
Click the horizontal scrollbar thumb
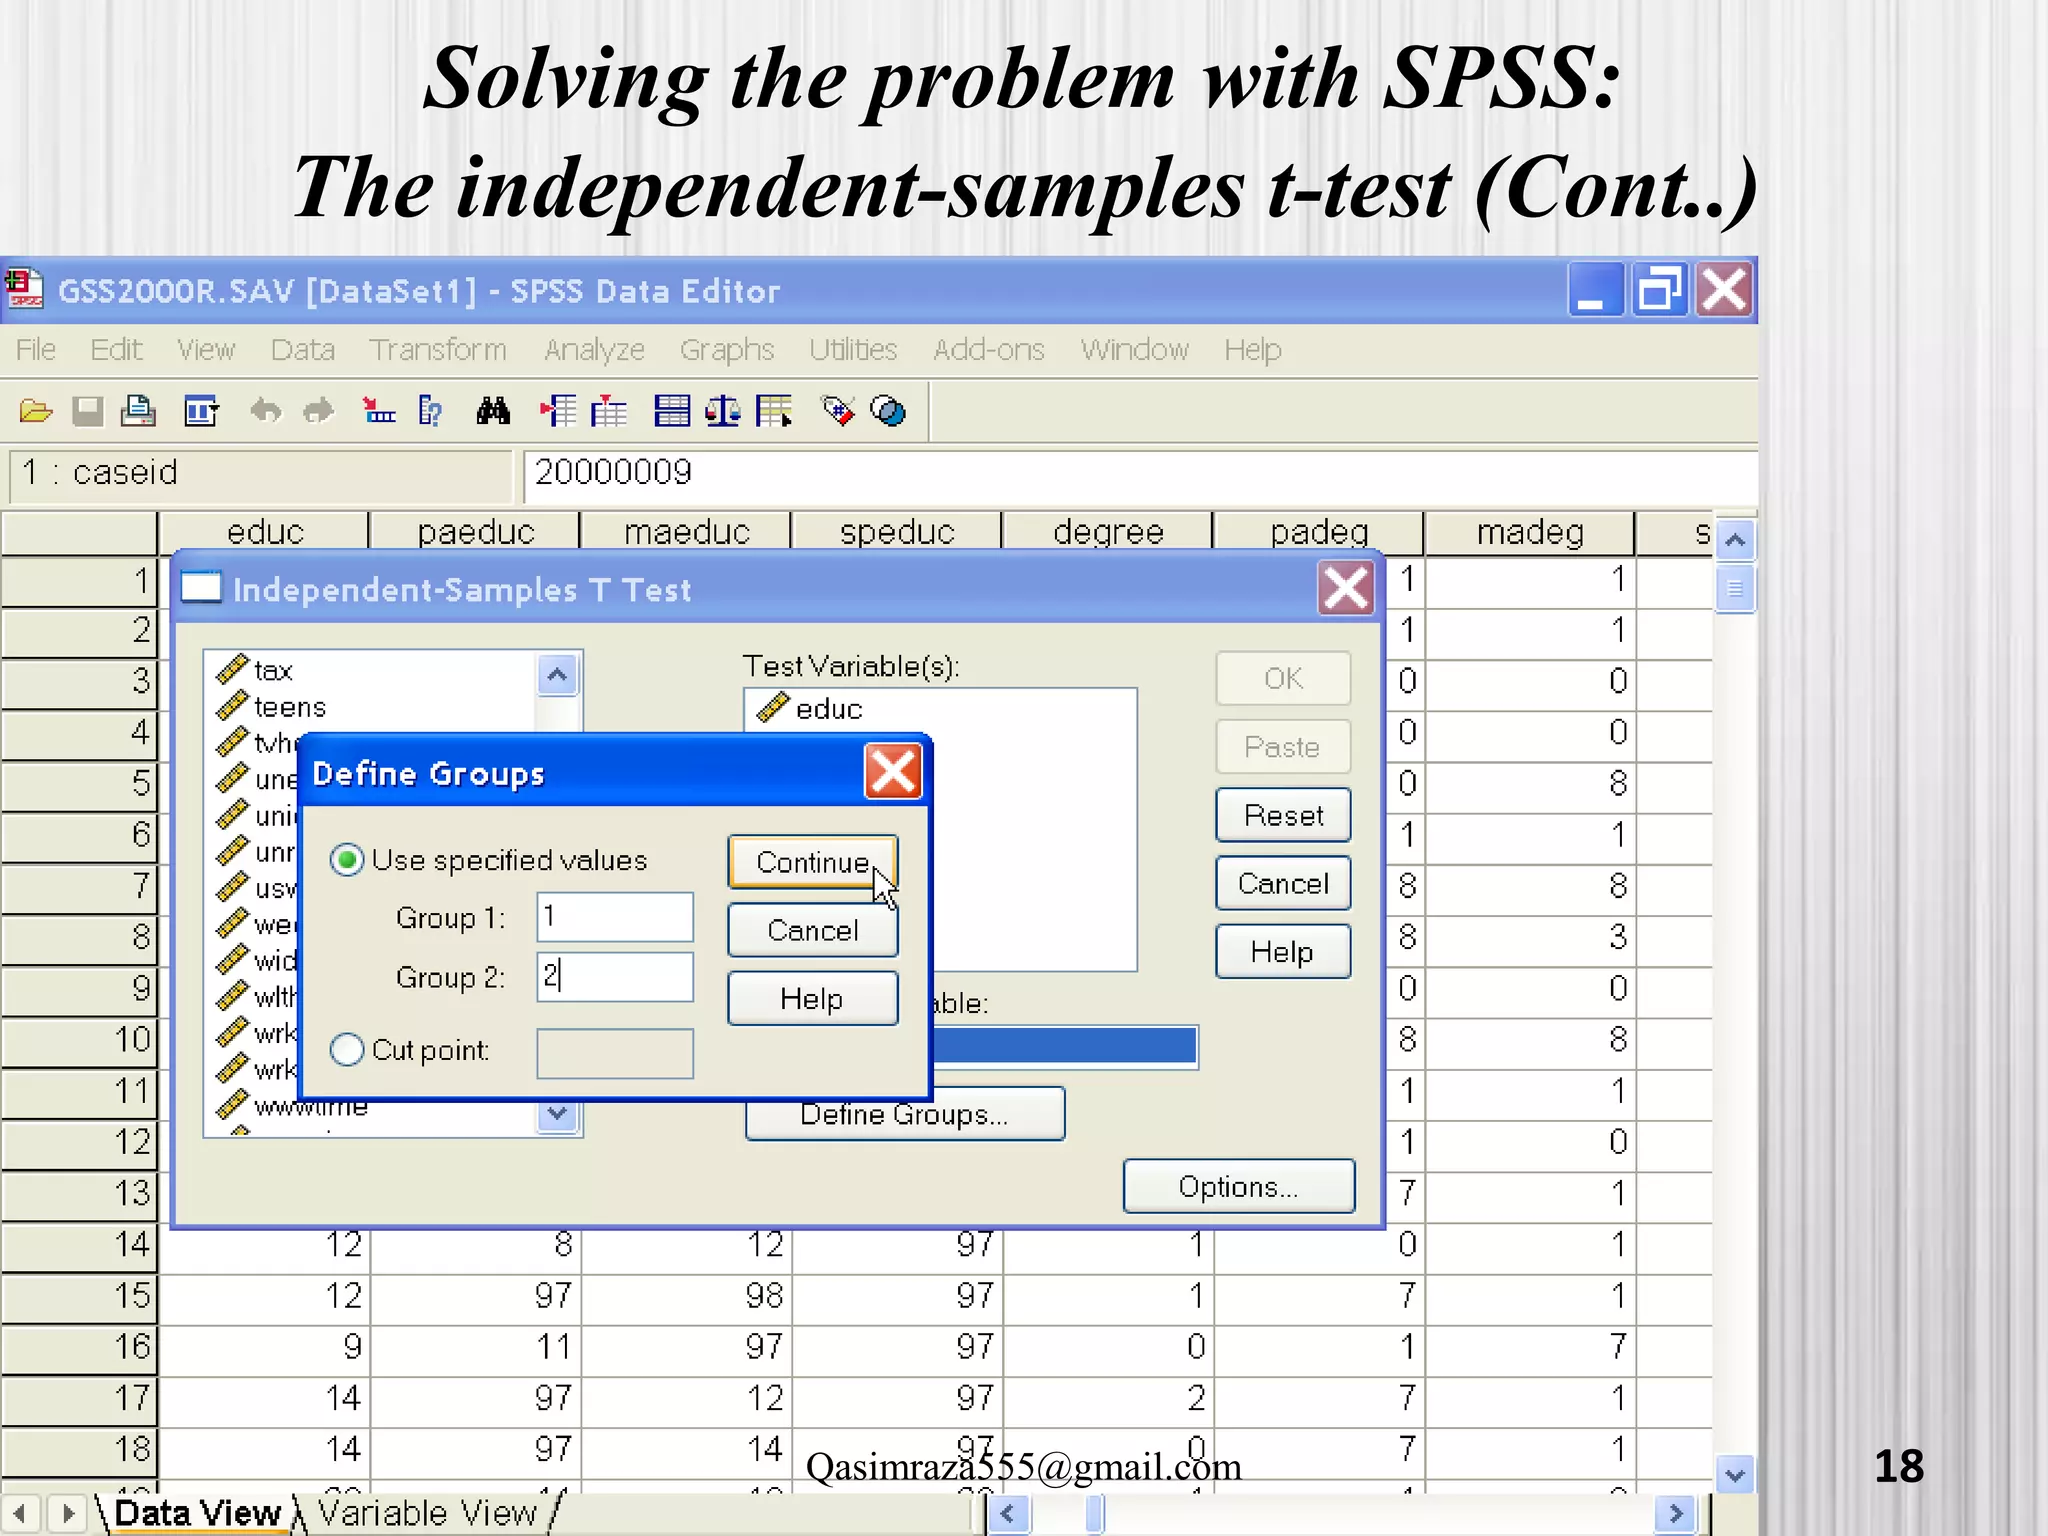[1095, 1513]
